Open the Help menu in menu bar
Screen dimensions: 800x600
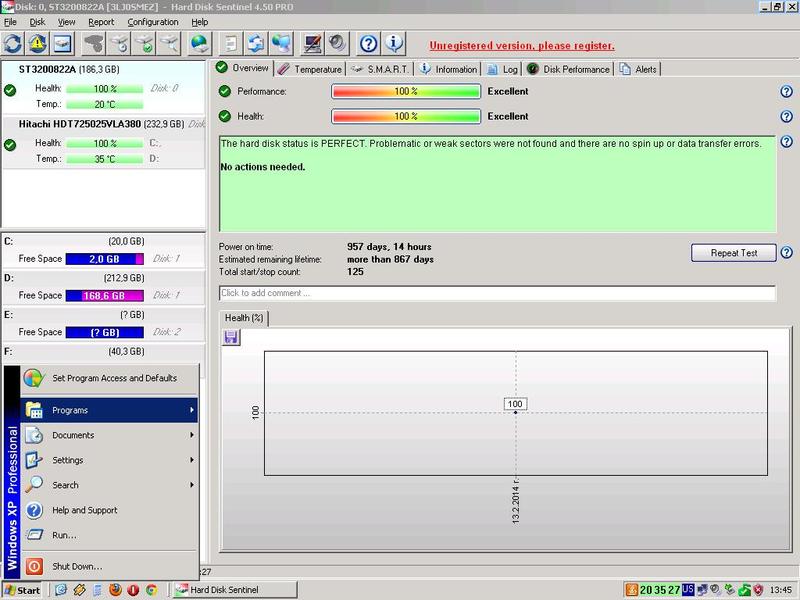tap(200, 22)
